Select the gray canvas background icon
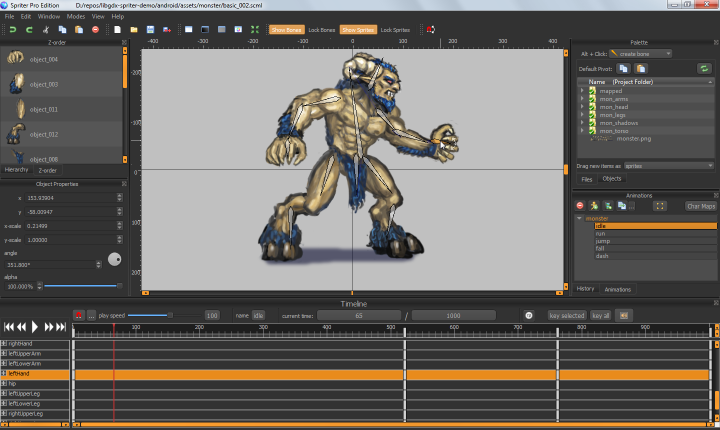Screen dimensions: 720x430 point(222,29)
